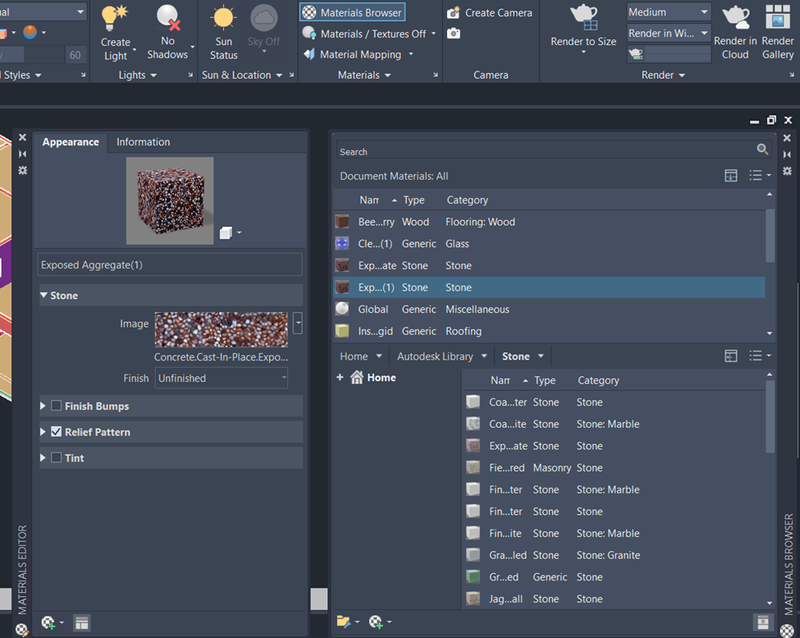Open the Render in Window dropdown

[668, 34]
